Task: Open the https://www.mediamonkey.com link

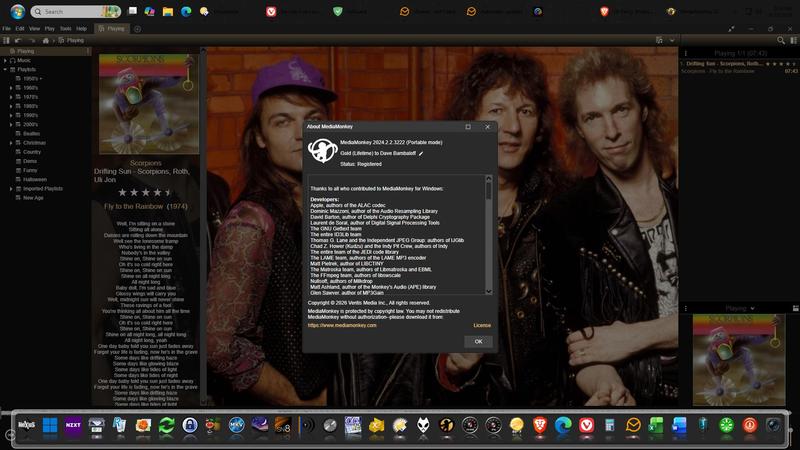Action: (x=342, y=325)
